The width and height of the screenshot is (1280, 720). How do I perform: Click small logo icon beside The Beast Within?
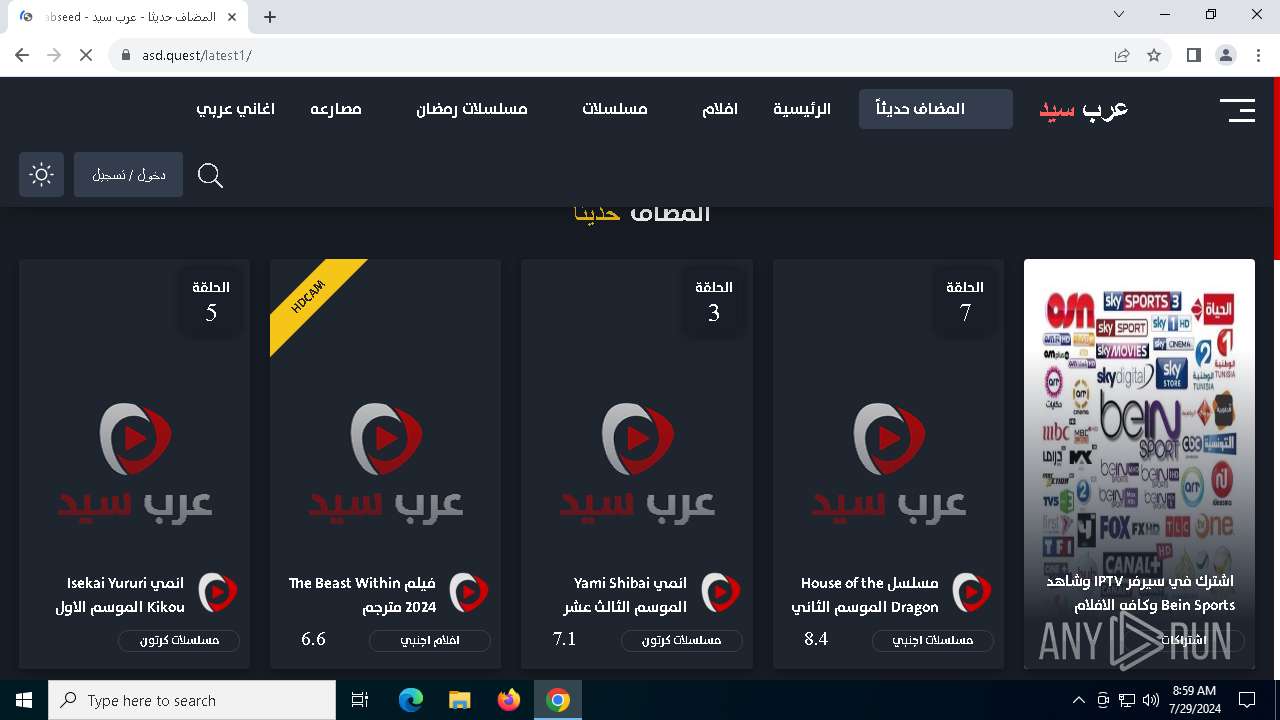click(469, 593)
